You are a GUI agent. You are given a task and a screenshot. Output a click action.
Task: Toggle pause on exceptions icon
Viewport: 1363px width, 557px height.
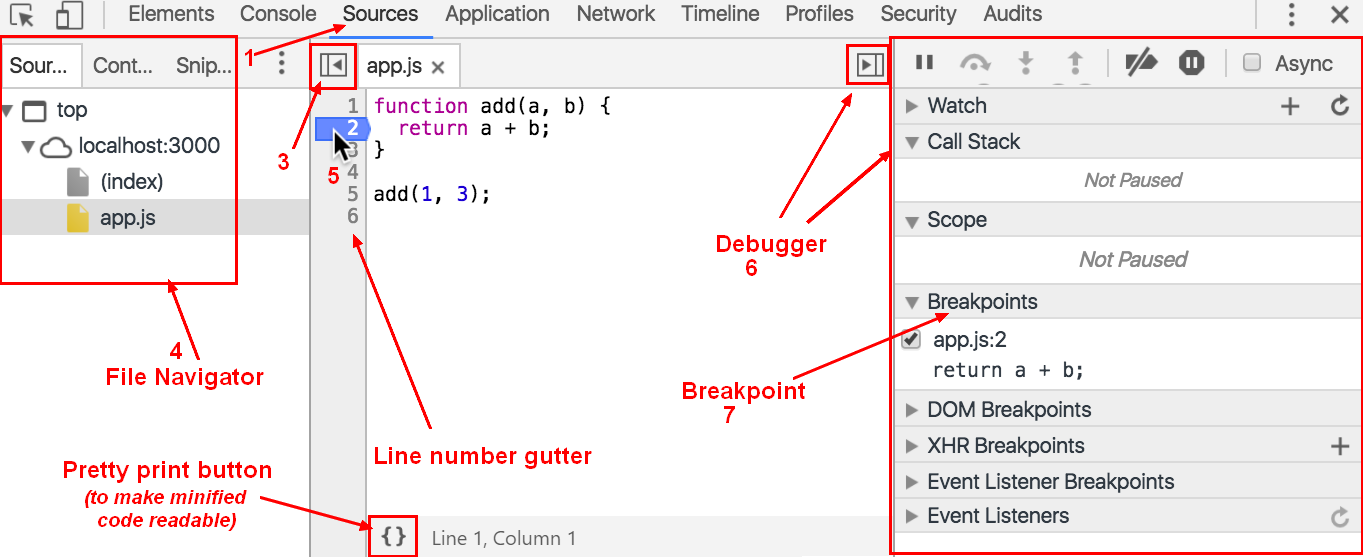point(1191,63)
